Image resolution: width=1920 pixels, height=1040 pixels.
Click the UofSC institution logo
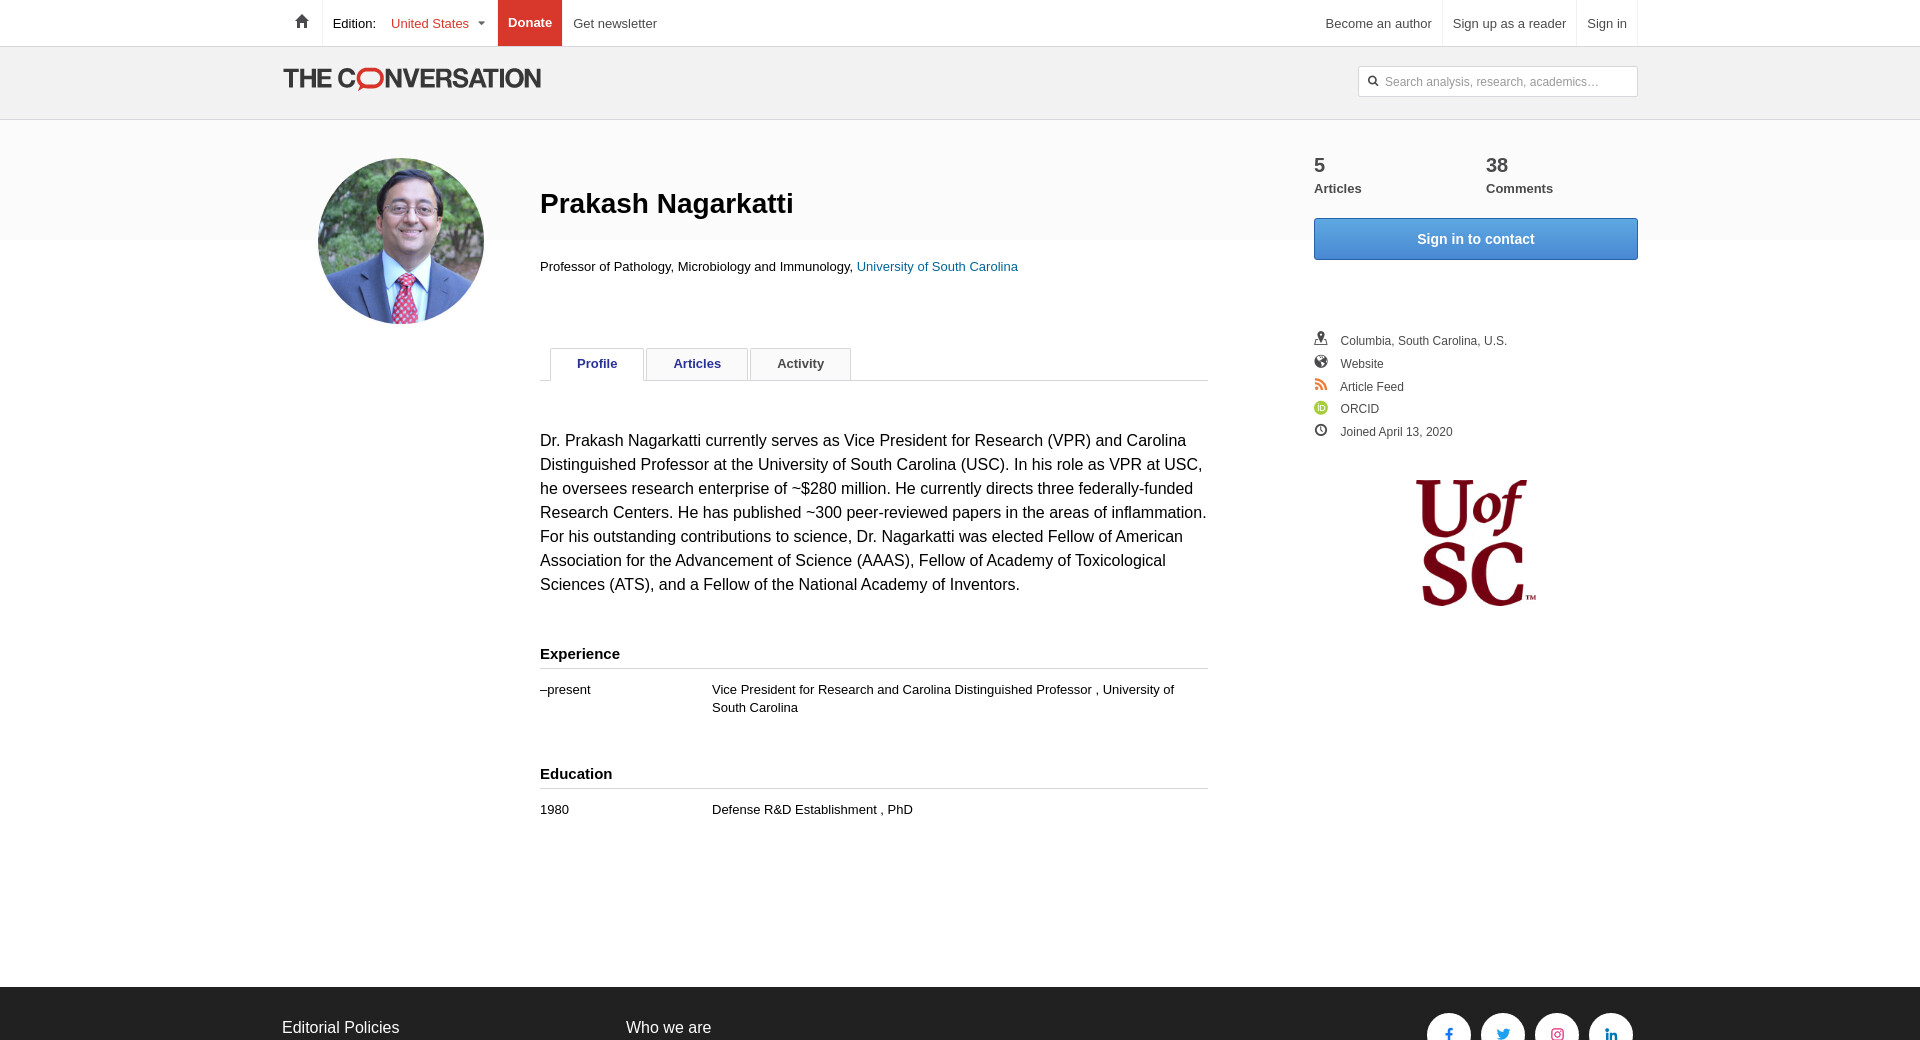1476,543
